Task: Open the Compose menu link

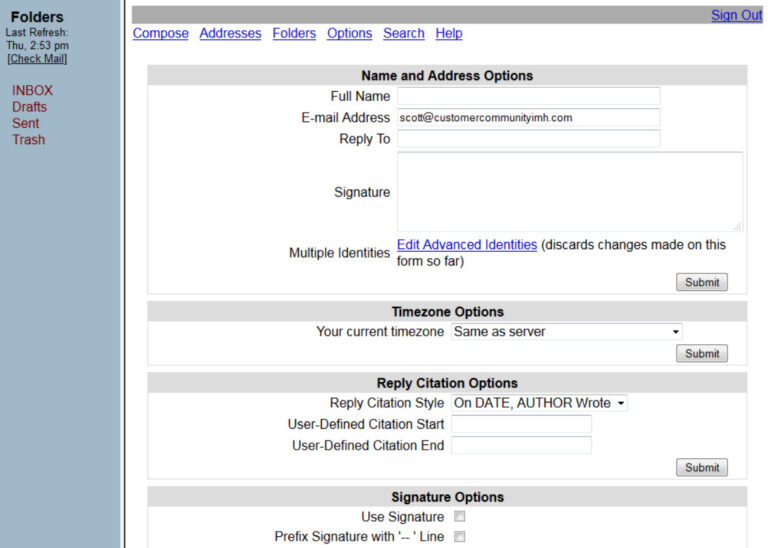Action: click(x=160, y=33)
